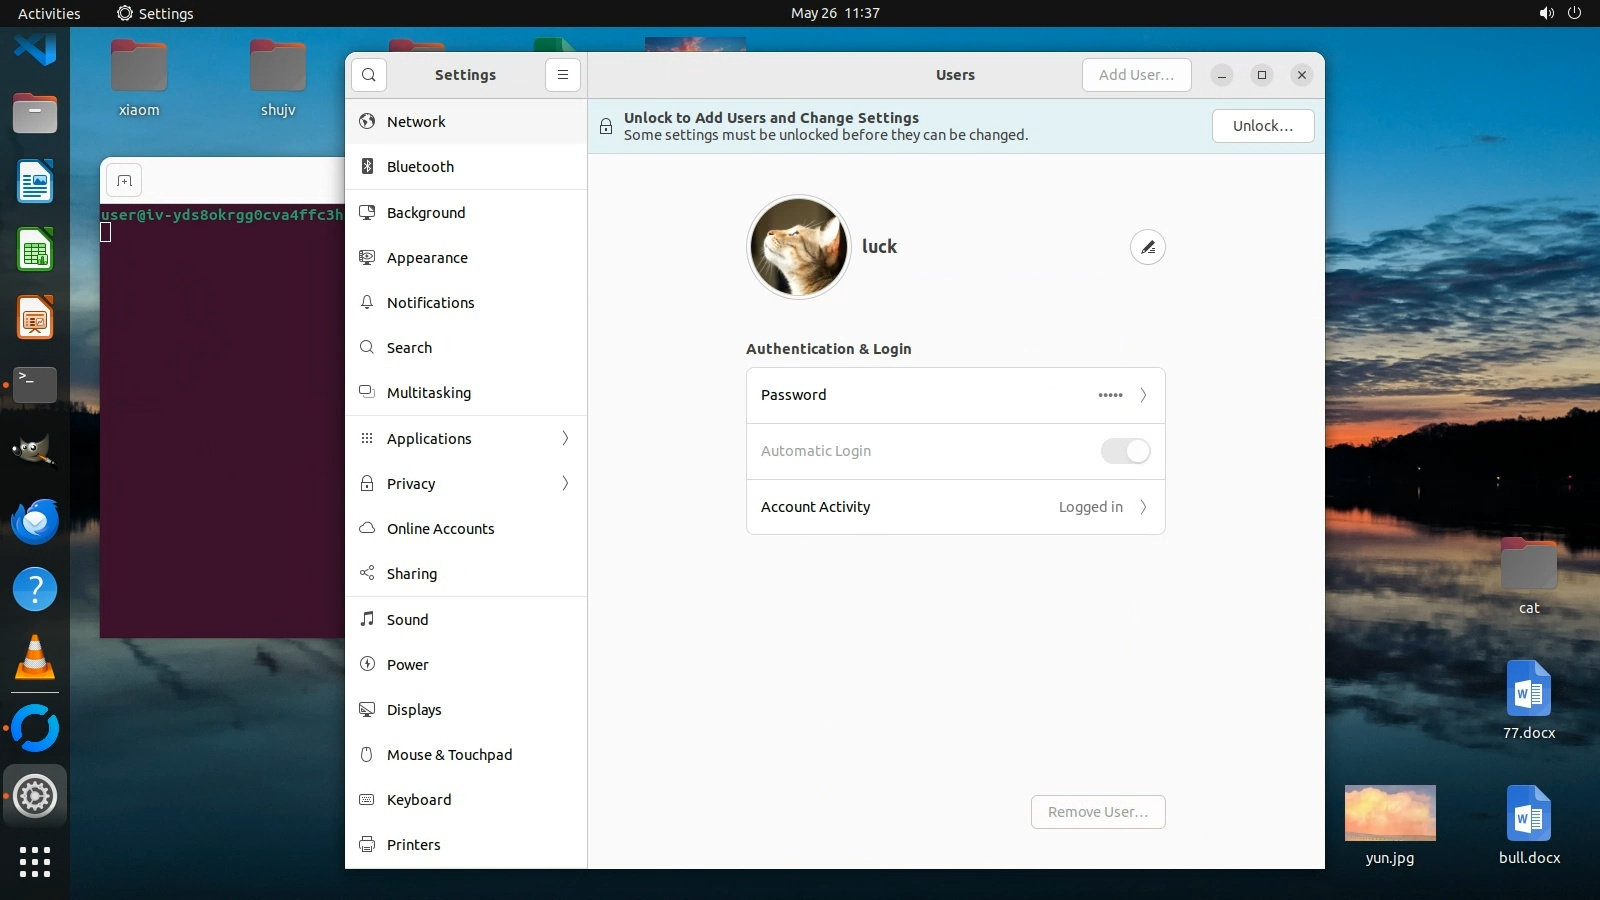Expand the Privacy settings section

pyautogui.click(x=466, y=484)
